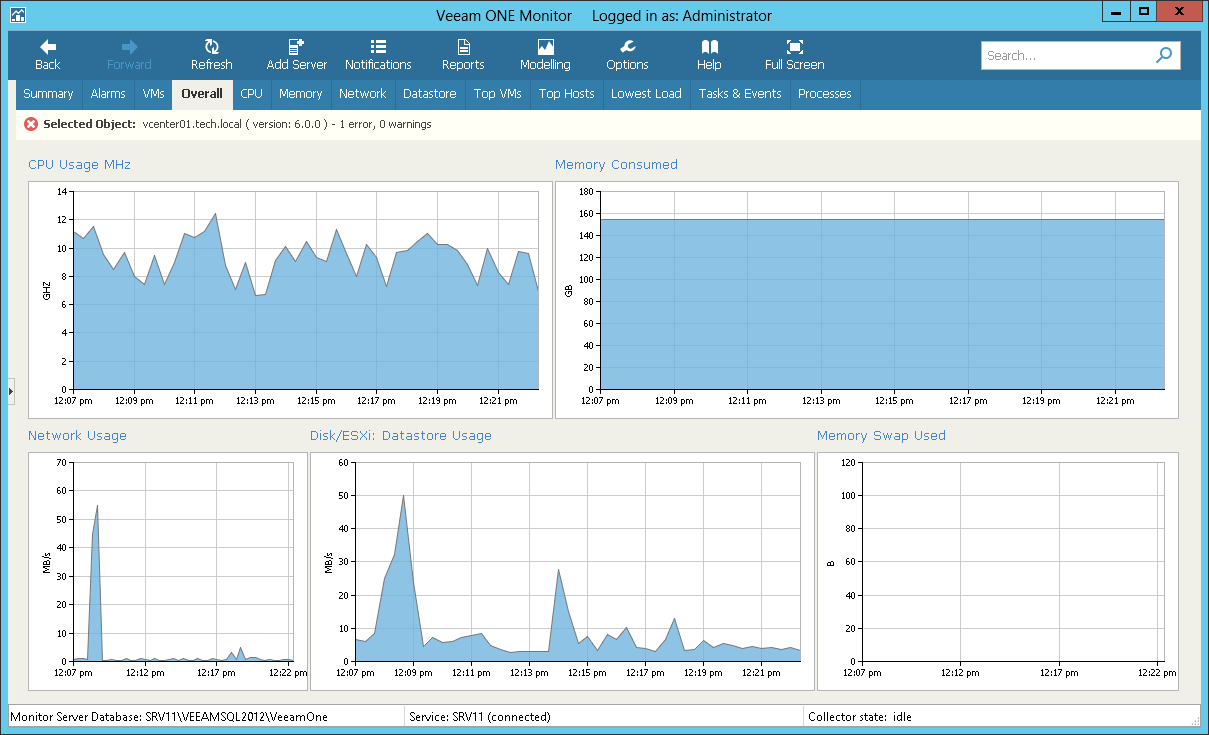Click the CPU Usage MHz chart title
Screen dimensions: 1209x735
tap(79, 164)
